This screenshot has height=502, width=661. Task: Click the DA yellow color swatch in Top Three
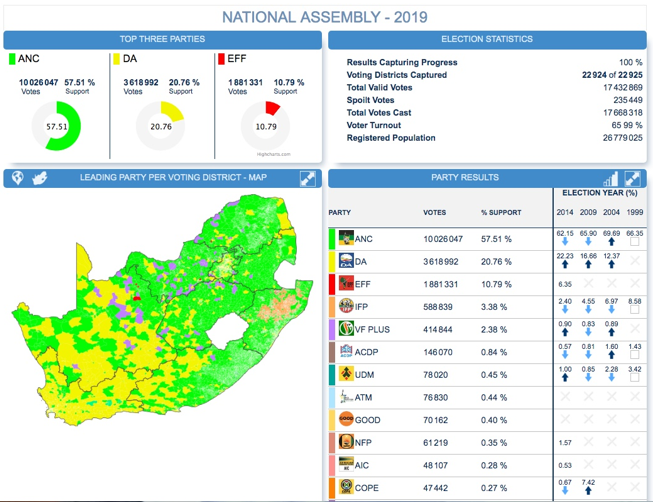[x=116, y=59]
